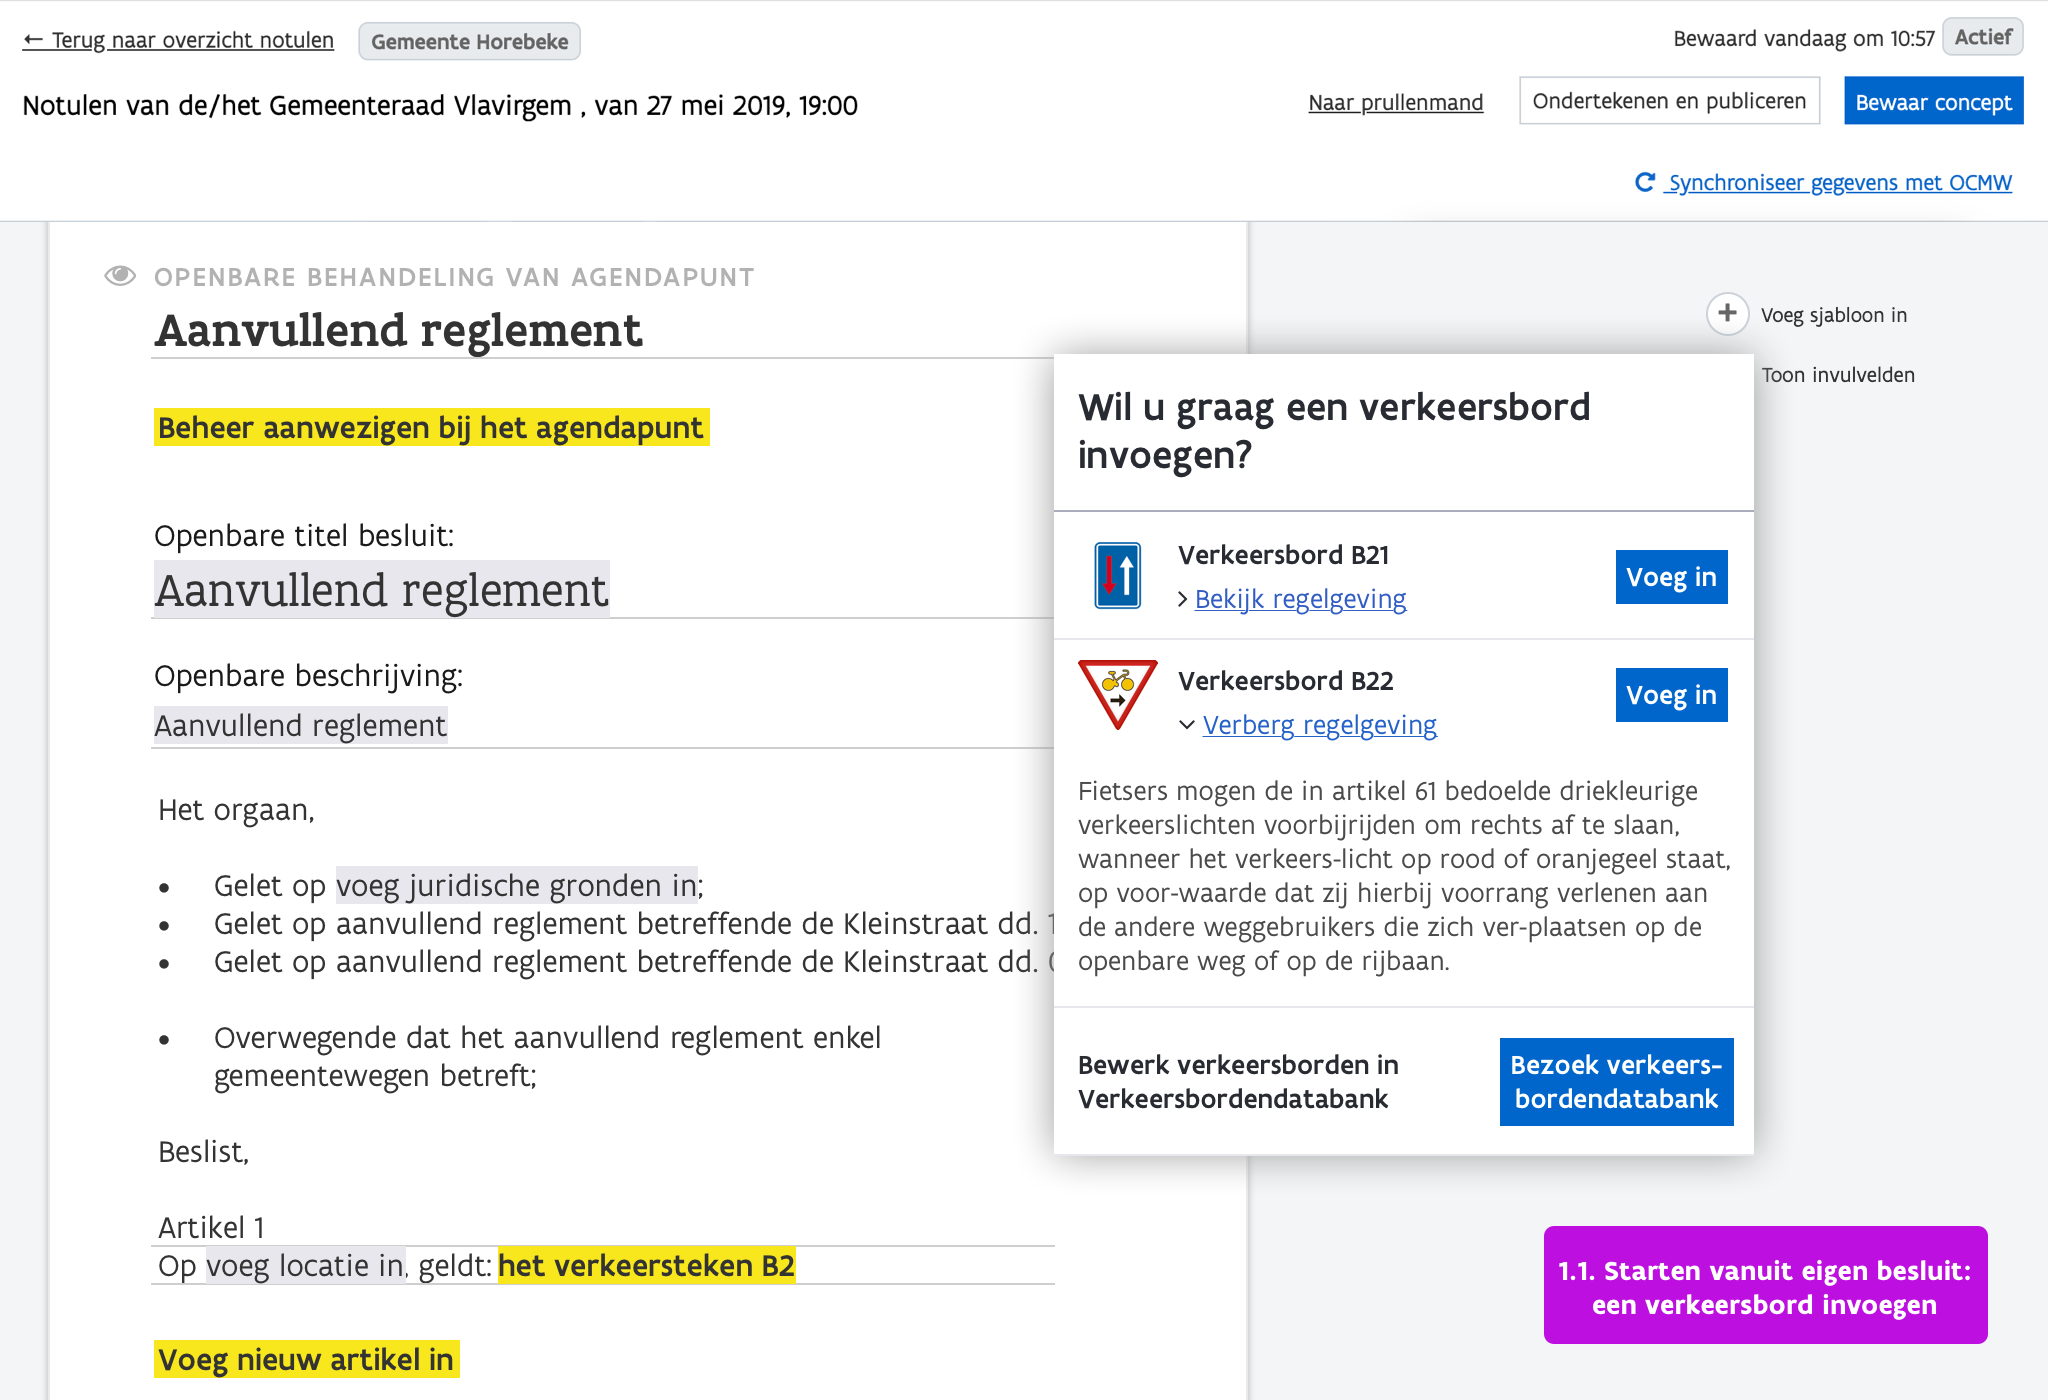Click the Openbare titel besluit field
This screenshot has height=1400, width=2048.
click(381, 590)
